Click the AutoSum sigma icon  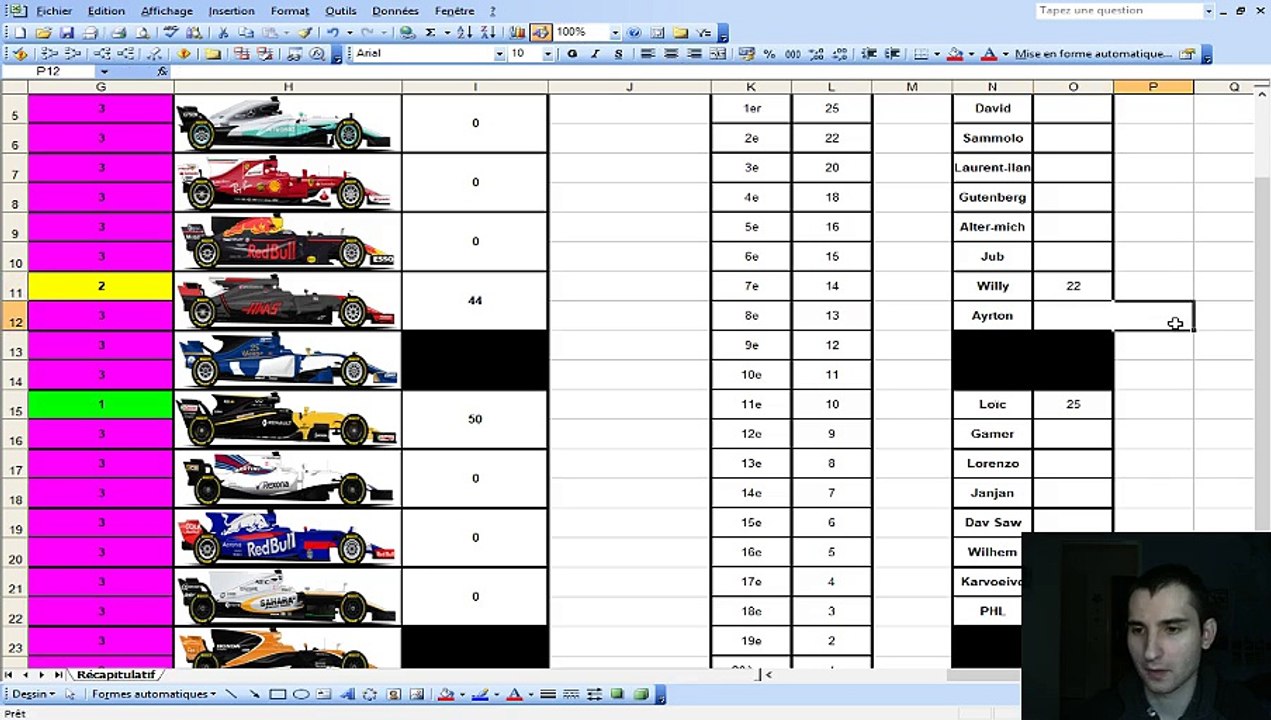(x=430, y=32)
